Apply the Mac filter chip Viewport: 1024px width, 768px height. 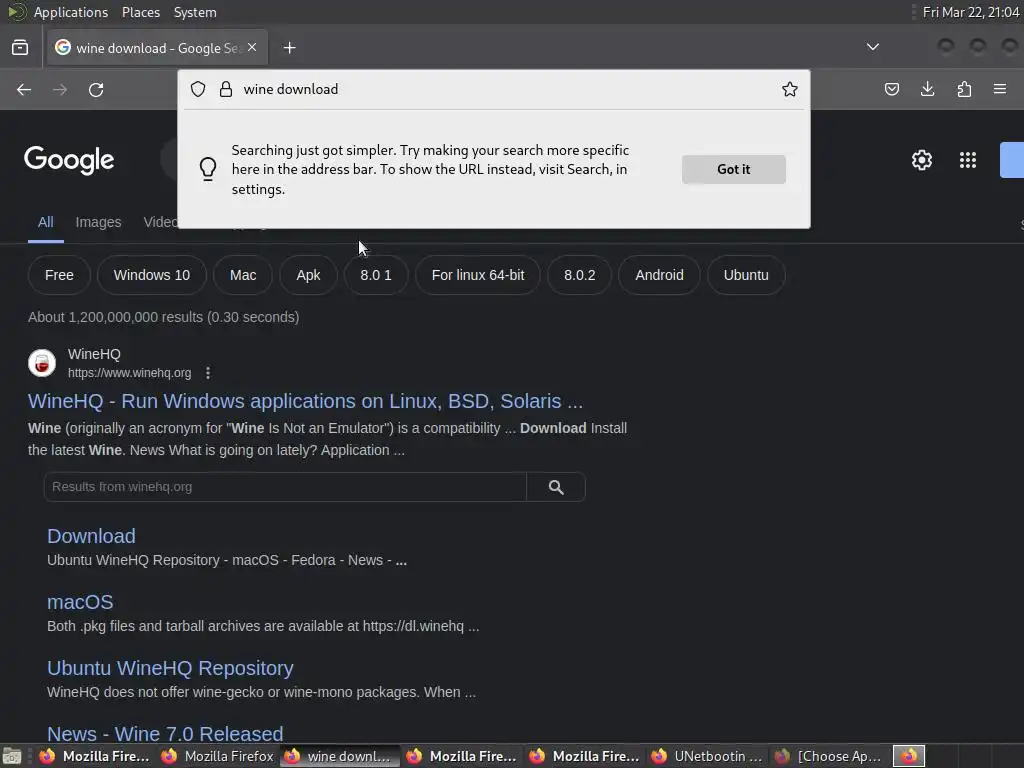tap(243, 275)
